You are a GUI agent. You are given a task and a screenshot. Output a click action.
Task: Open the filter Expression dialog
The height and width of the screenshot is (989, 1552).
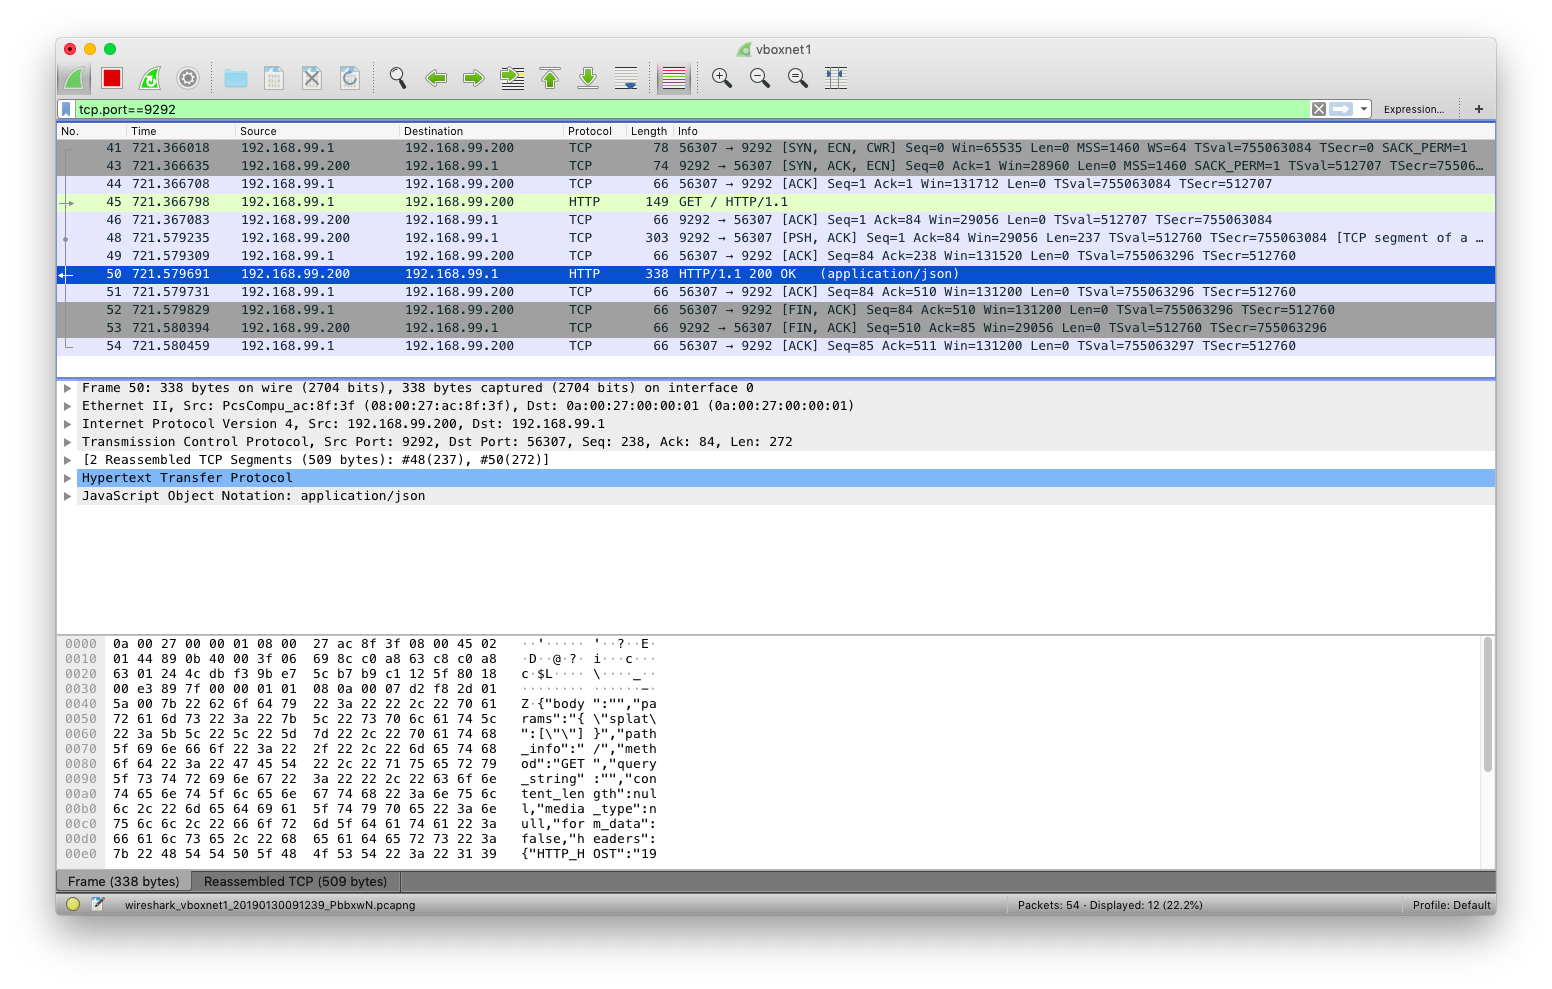(1413, 110)
